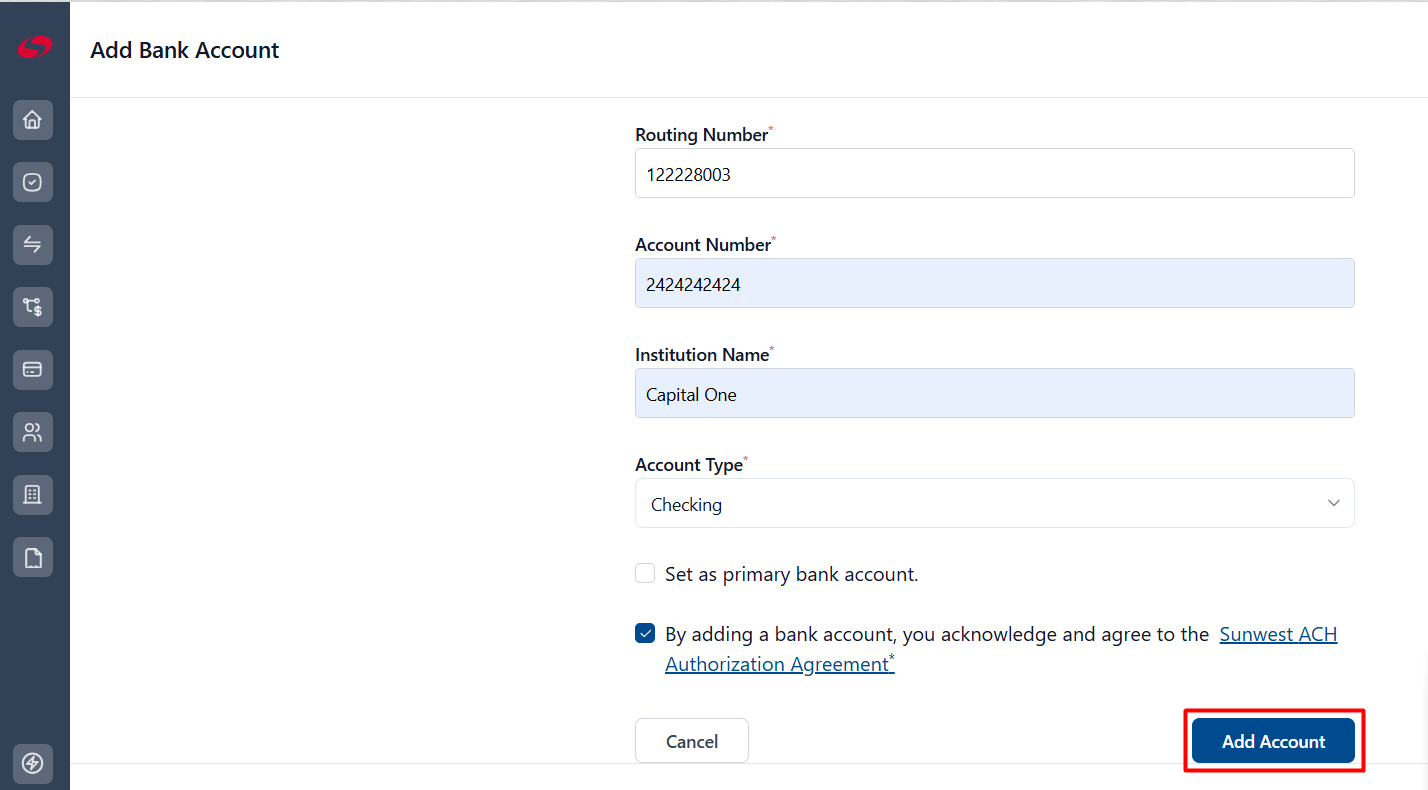
Task: Click the Add Bank Account heading
Action: pyautogui.click(x=185, y=50)
